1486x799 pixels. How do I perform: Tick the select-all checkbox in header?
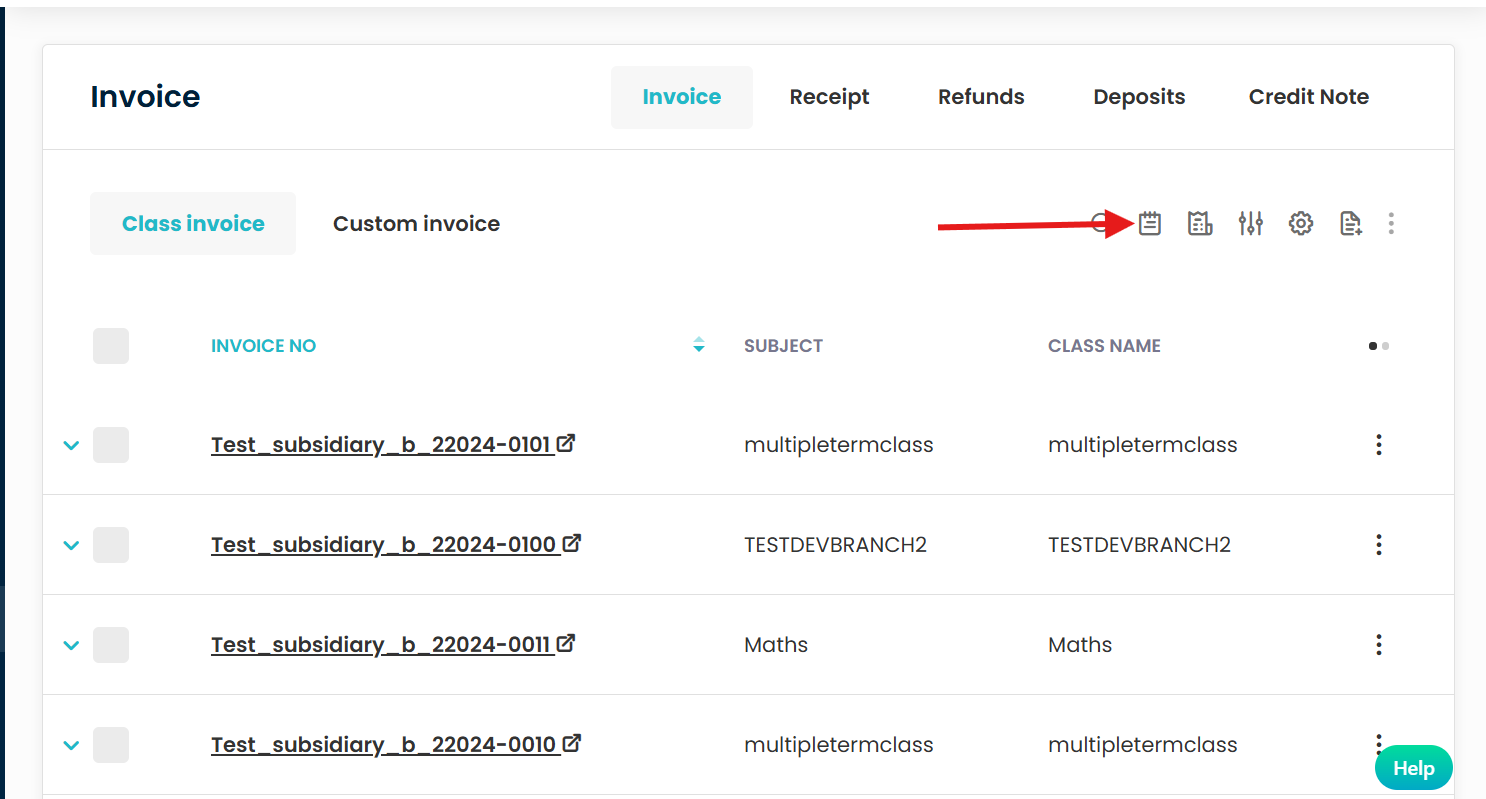click(x=111, y=345)
